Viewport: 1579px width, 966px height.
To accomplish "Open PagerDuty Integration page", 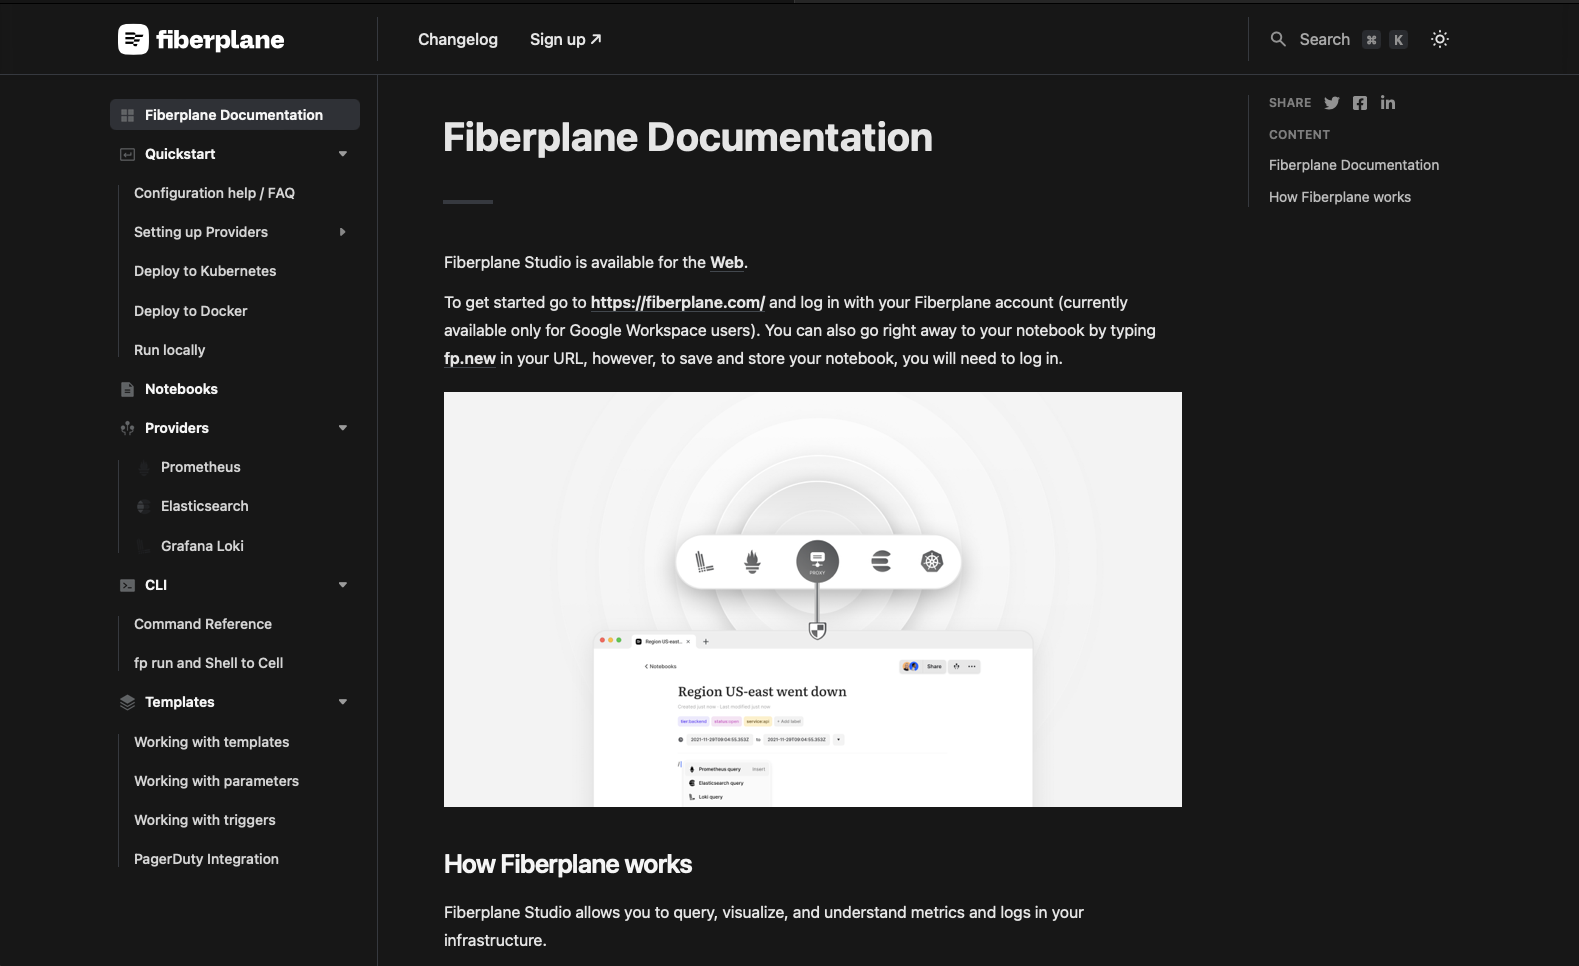I will click(206, 859).
